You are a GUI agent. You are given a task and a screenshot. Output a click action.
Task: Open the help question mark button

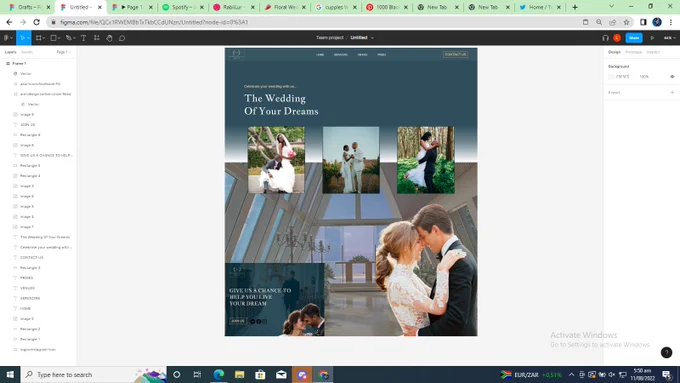[x=667, y=352]
